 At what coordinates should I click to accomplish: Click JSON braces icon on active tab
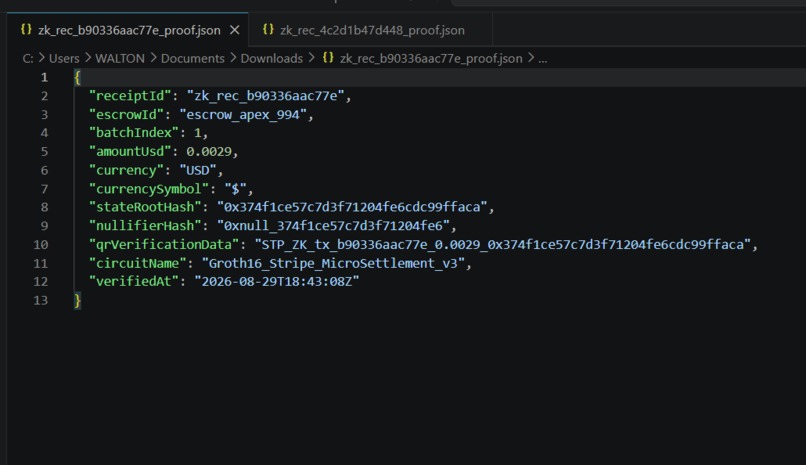coord(26,29)
